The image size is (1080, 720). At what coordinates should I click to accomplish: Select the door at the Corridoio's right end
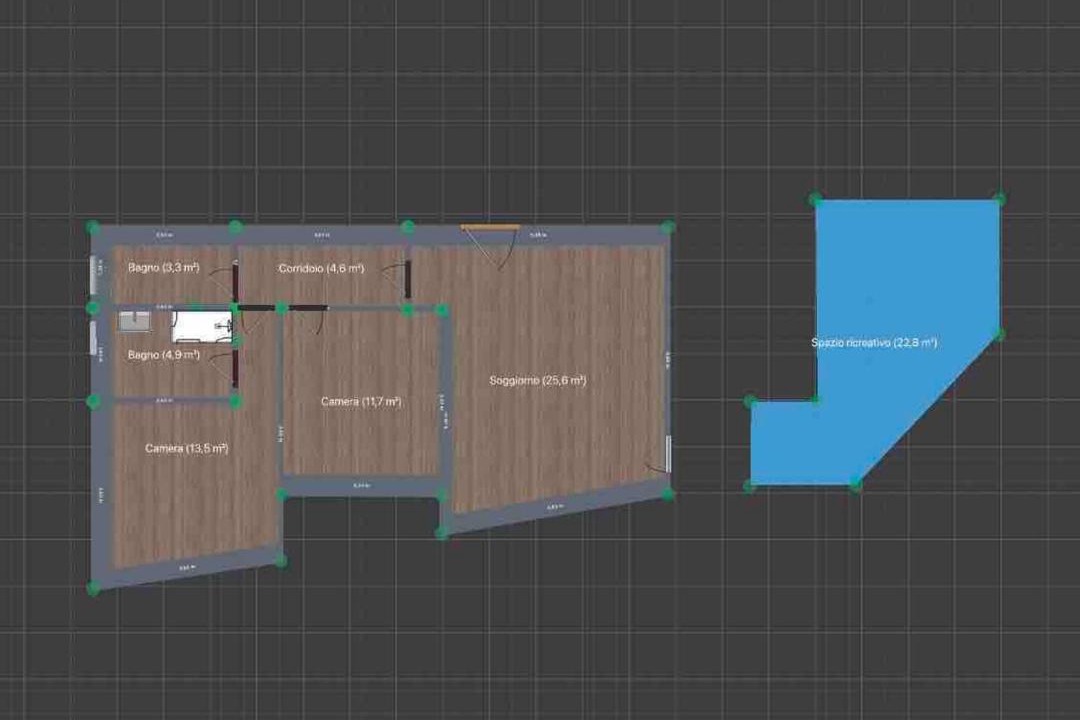tap(408, 280)
